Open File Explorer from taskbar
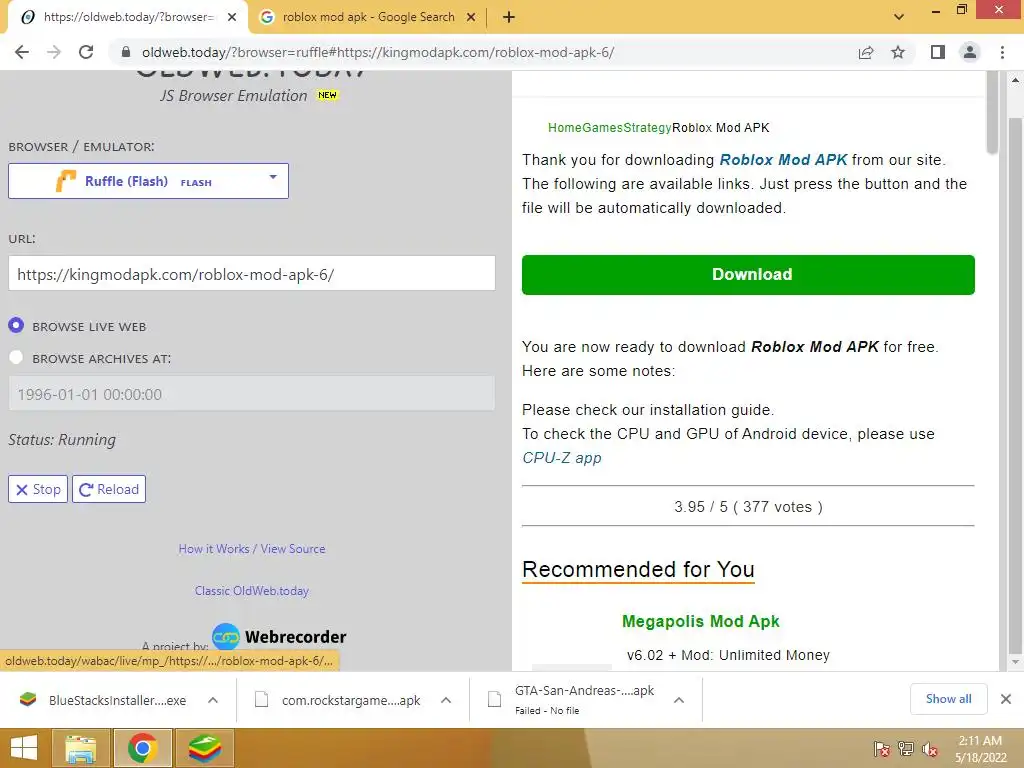 click(x=81, y=748)
